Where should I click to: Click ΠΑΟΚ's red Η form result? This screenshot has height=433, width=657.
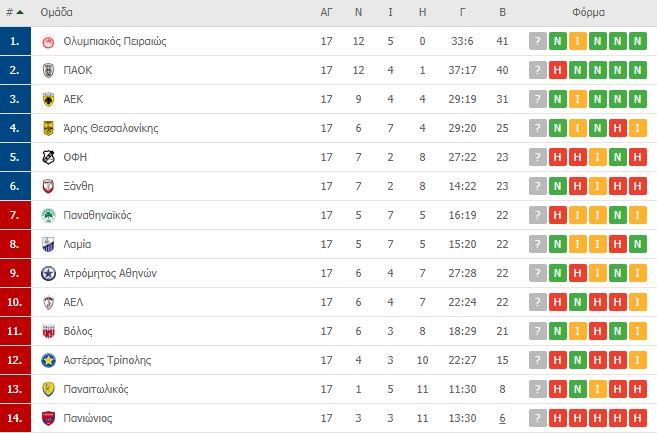click(x=557, y=70)
